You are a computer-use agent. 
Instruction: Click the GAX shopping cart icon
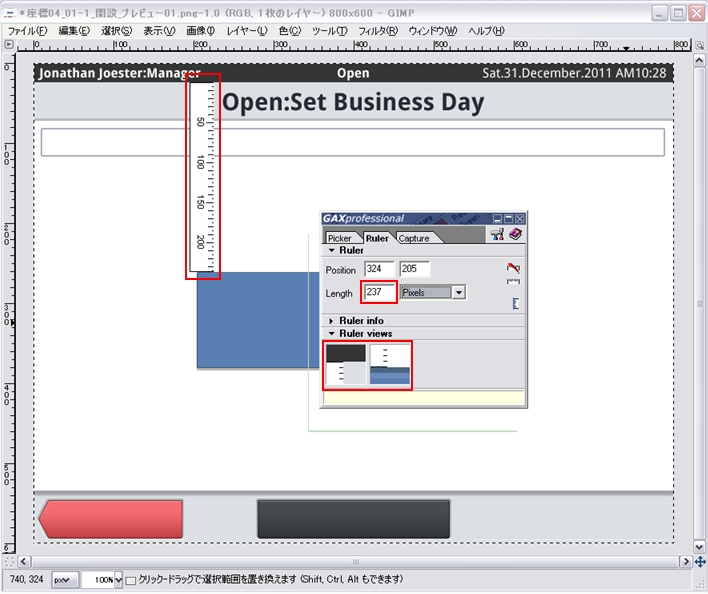tap(496, 235)
